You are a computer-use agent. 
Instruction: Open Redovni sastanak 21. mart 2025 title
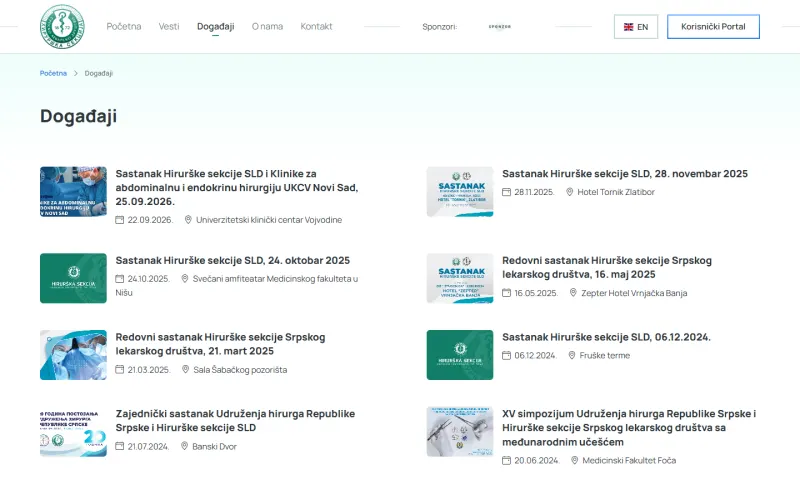(220, 344)
